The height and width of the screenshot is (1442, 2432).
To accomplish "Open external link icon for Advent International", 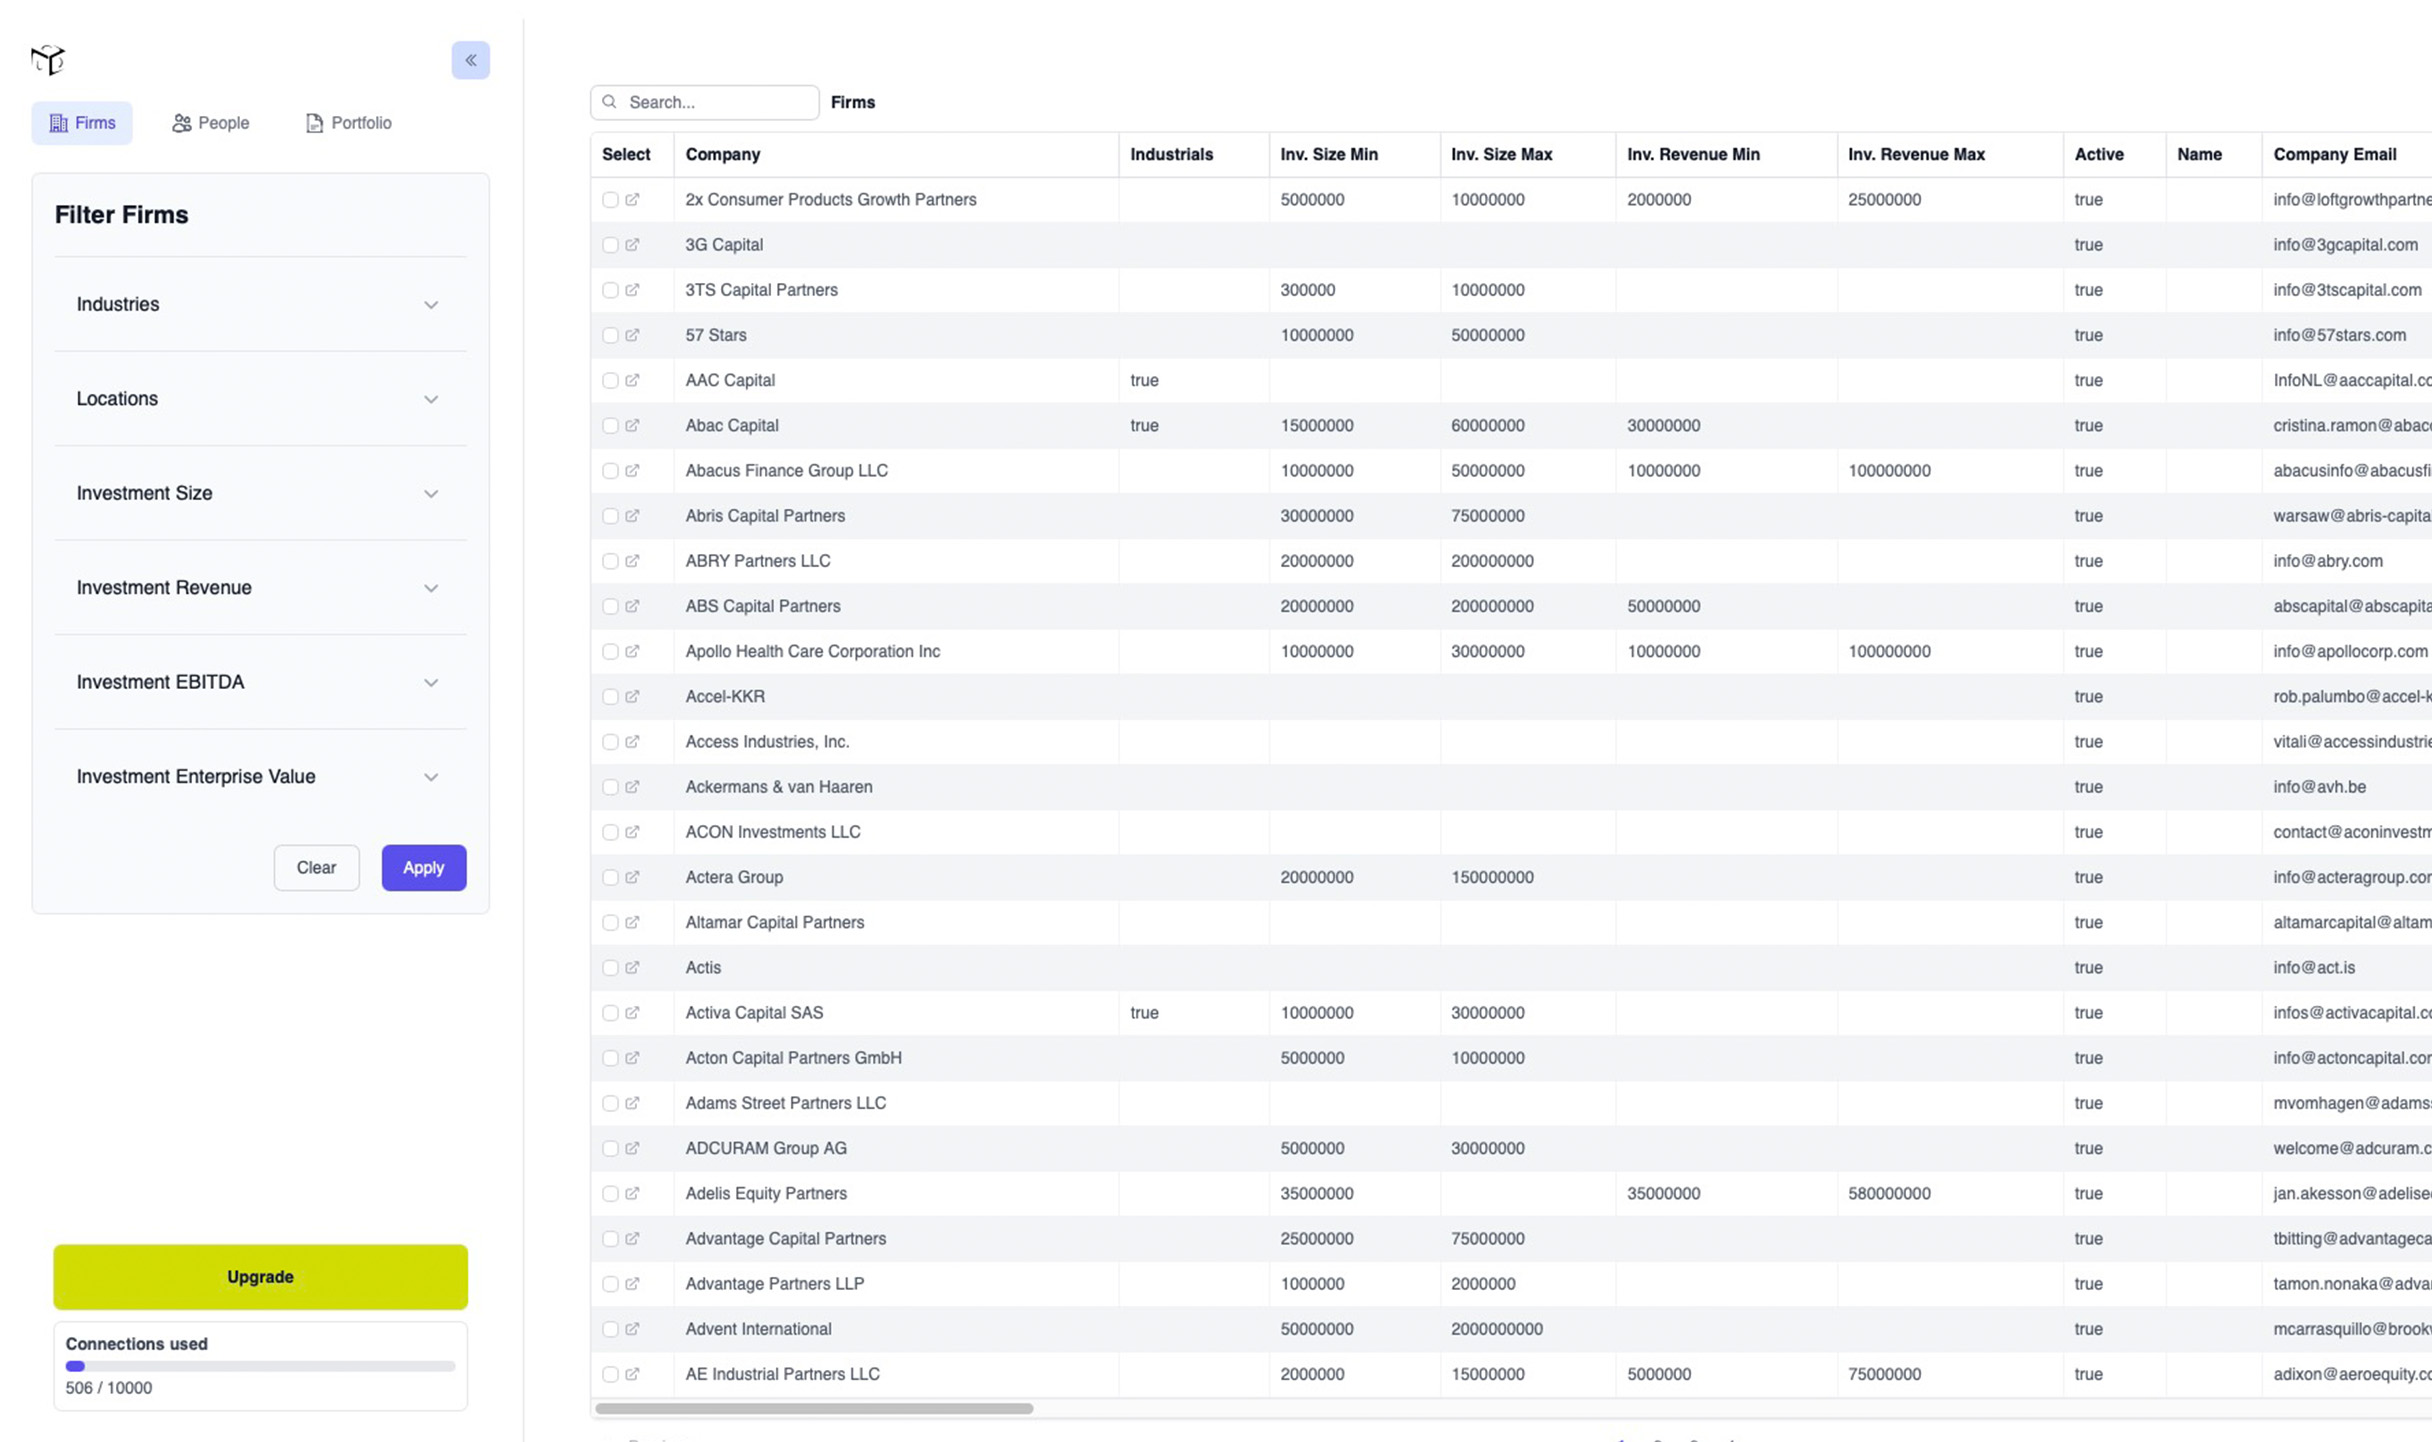I will [x=632, y=1329].
